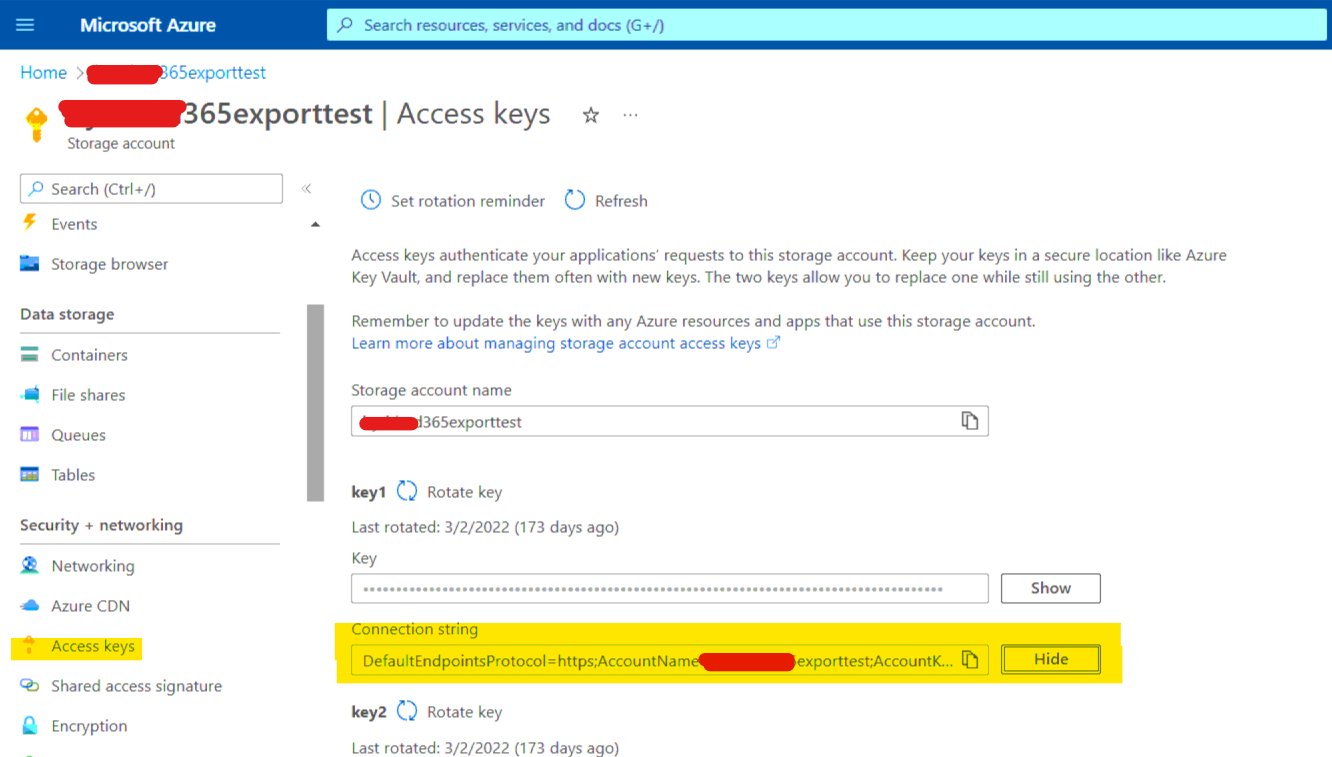Open Encryption menu item
The height and width of the screenshot is (757, 1332).
pos(89,726)
